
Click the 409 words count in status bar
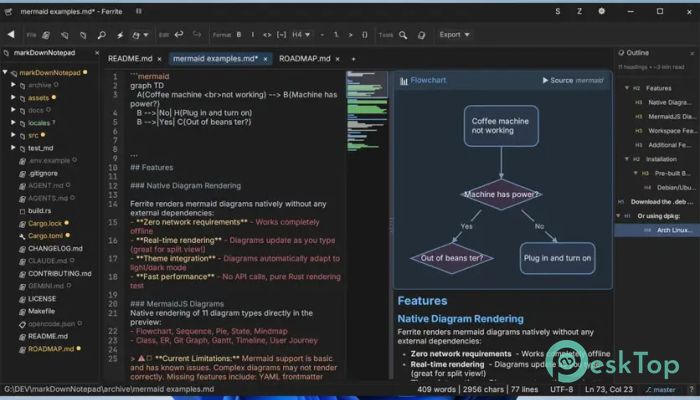pos(436,389)
